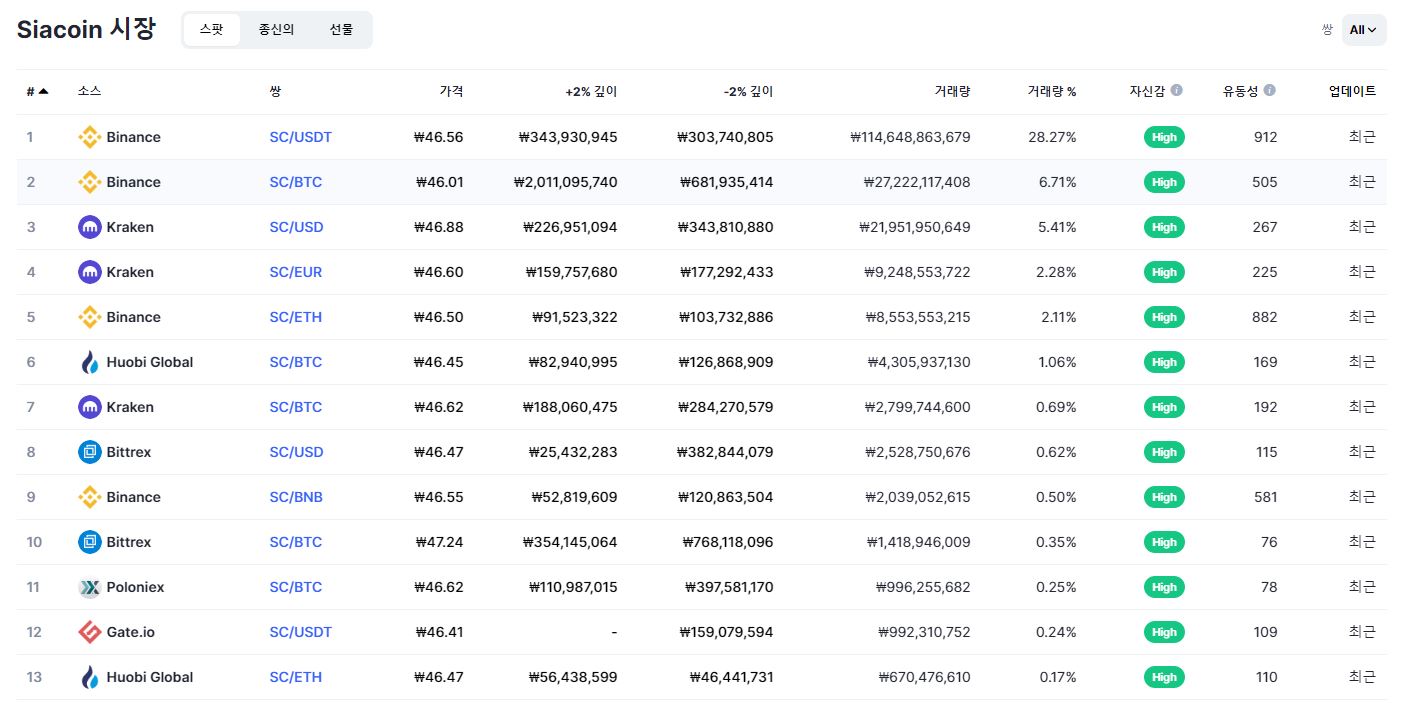Switch to the 선물 tab
Image resolution: width=1410 pixels, height=703 pixels.
click(341, 30)
